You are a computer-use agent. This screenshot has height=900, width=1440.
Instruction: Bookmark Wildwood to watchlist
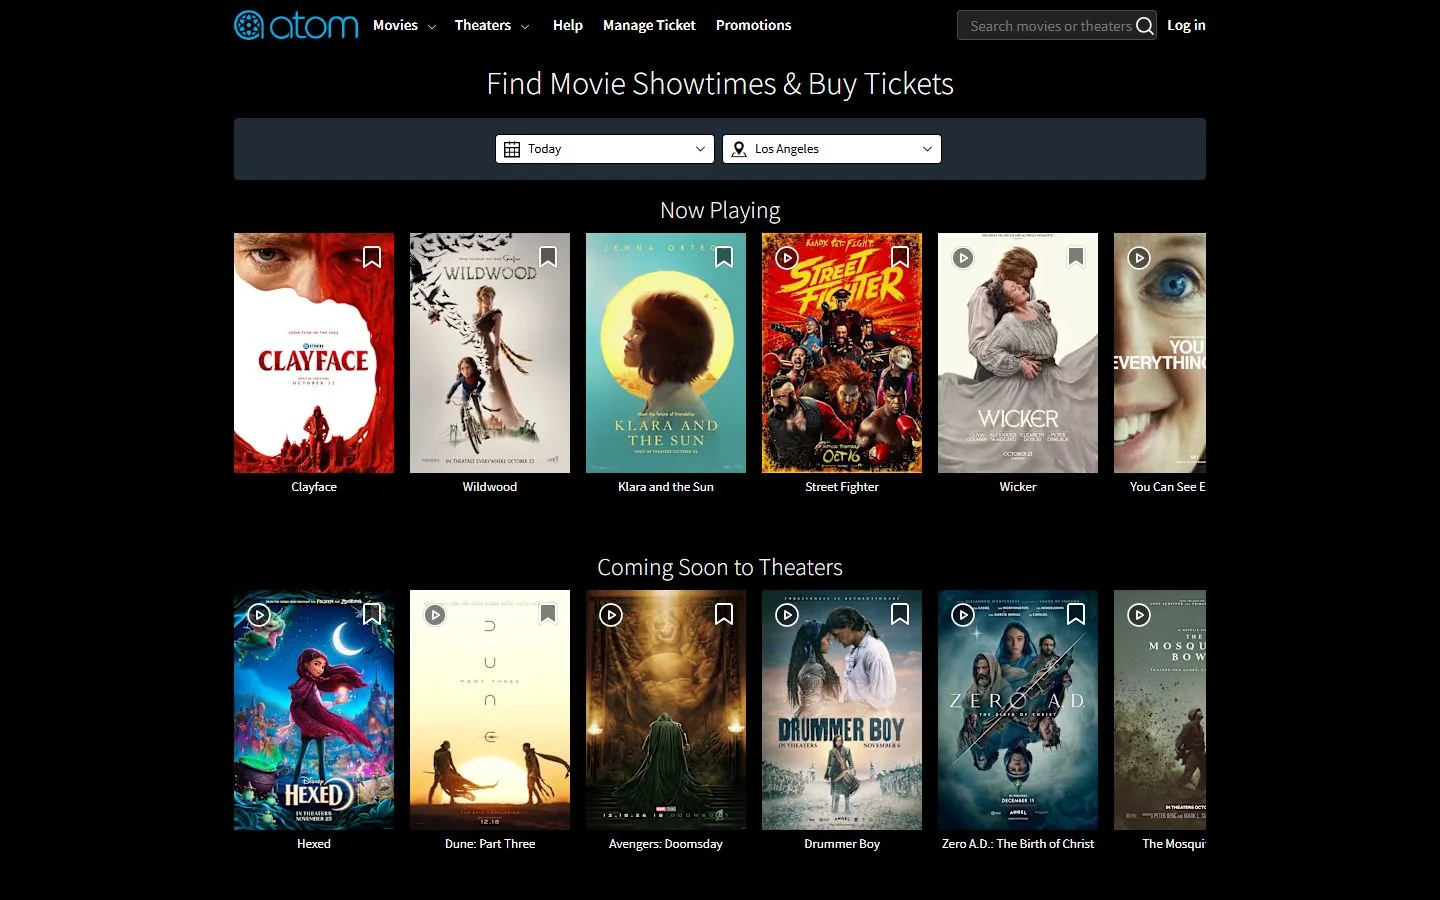click(548, 257)
